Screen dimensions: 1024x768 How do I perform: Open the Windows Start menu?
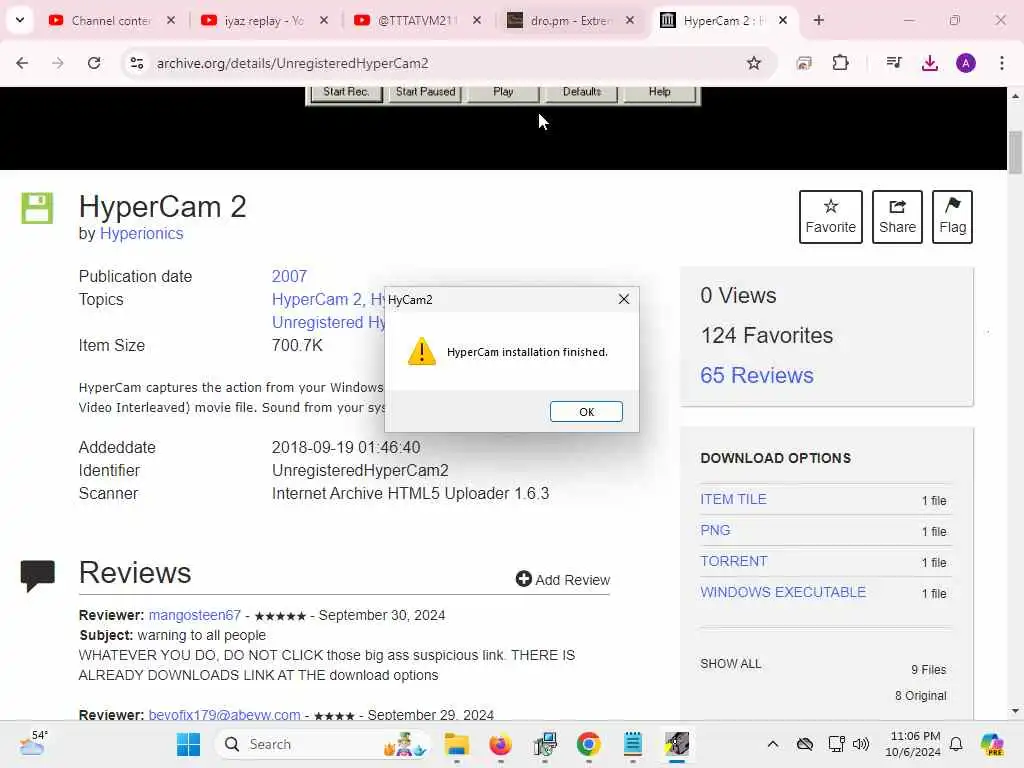188,744
